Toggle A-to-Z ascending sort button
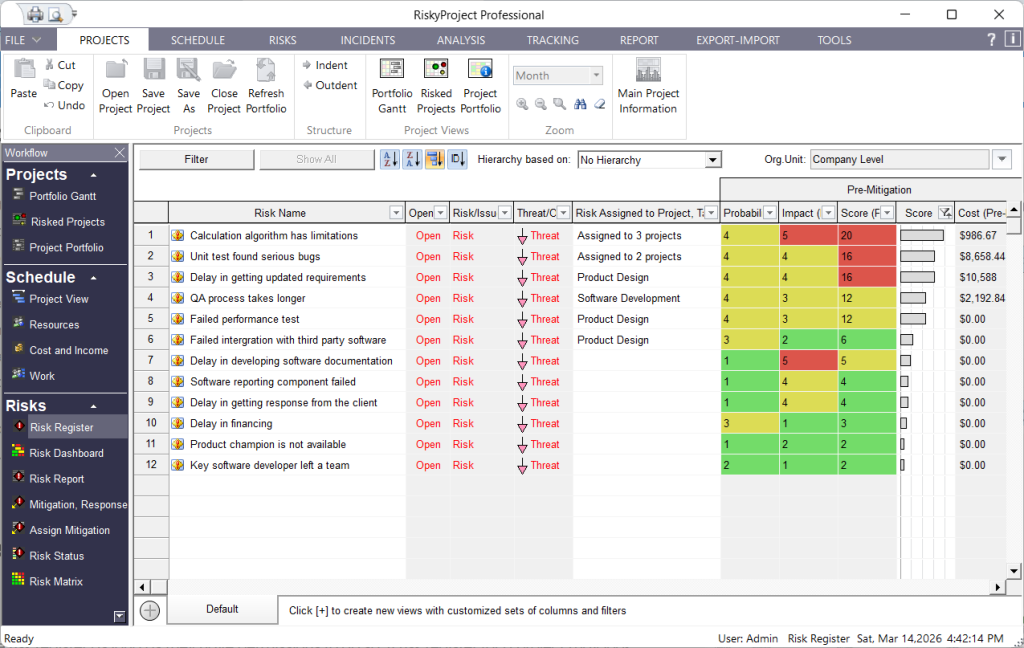 (x=390, y=160)
